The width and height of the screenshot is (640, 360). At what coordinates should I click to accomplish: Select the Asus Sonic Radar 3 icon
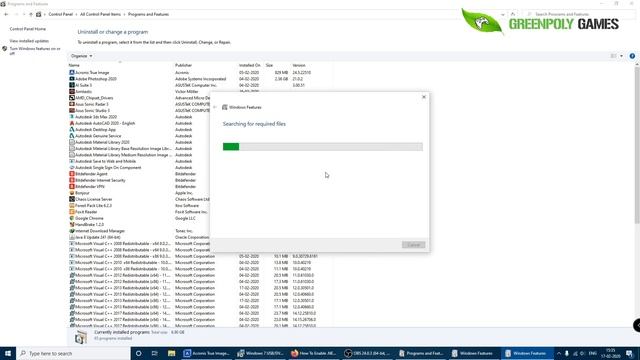72,104
